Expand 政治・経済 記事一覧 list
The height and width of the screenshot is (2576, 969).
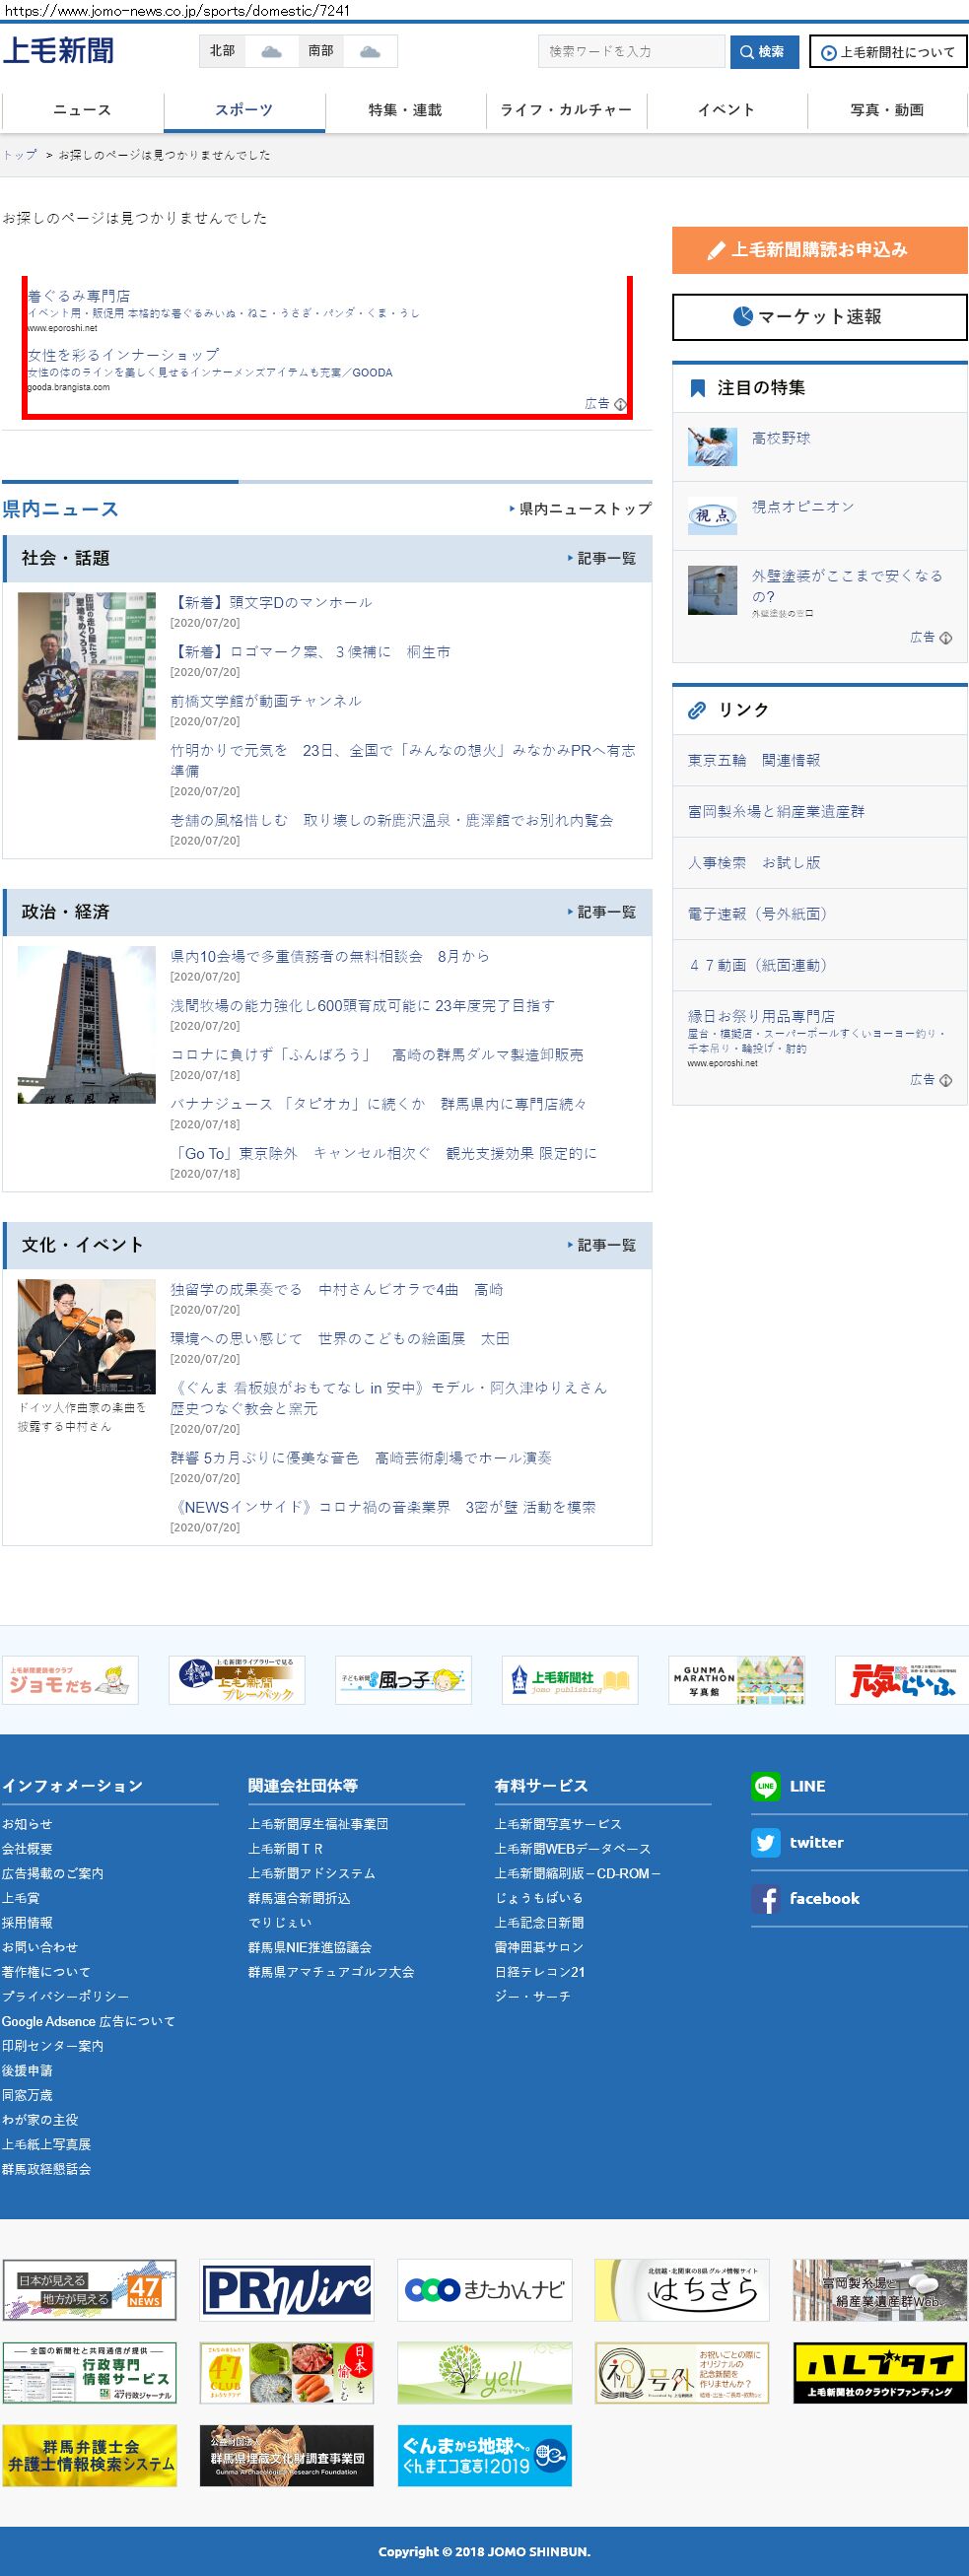pos(602,912)
